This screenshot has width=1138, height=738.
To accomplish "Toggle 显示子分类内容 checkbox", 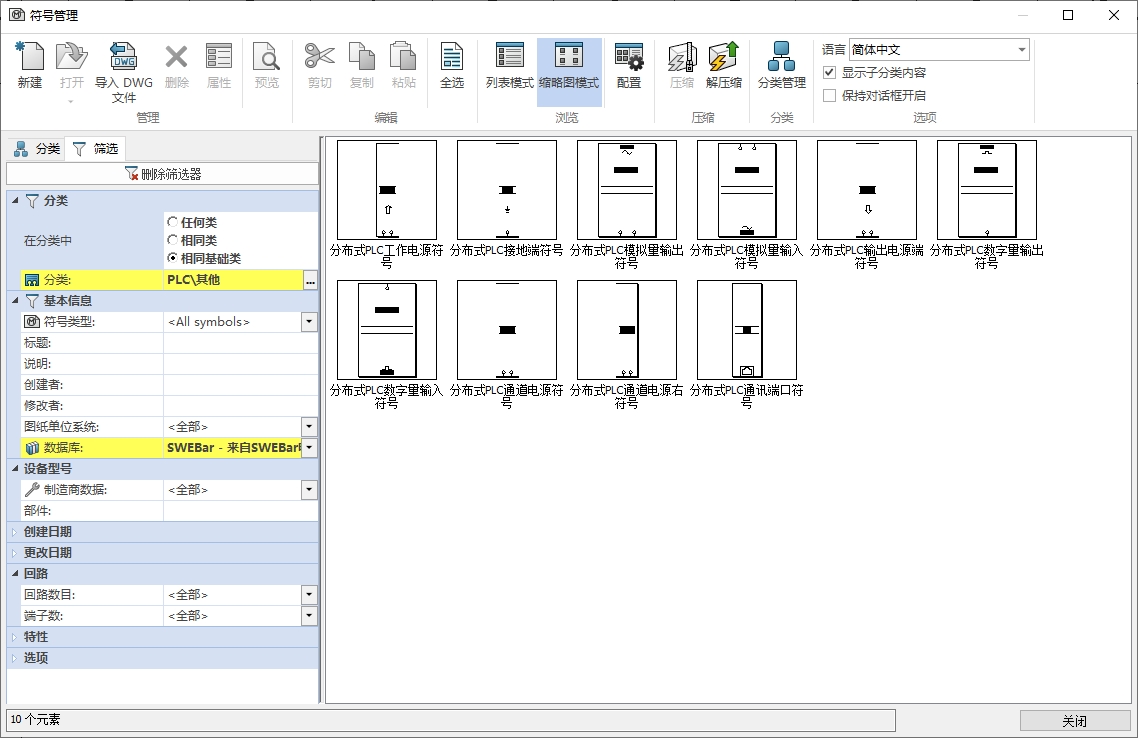I will (829, 73).
